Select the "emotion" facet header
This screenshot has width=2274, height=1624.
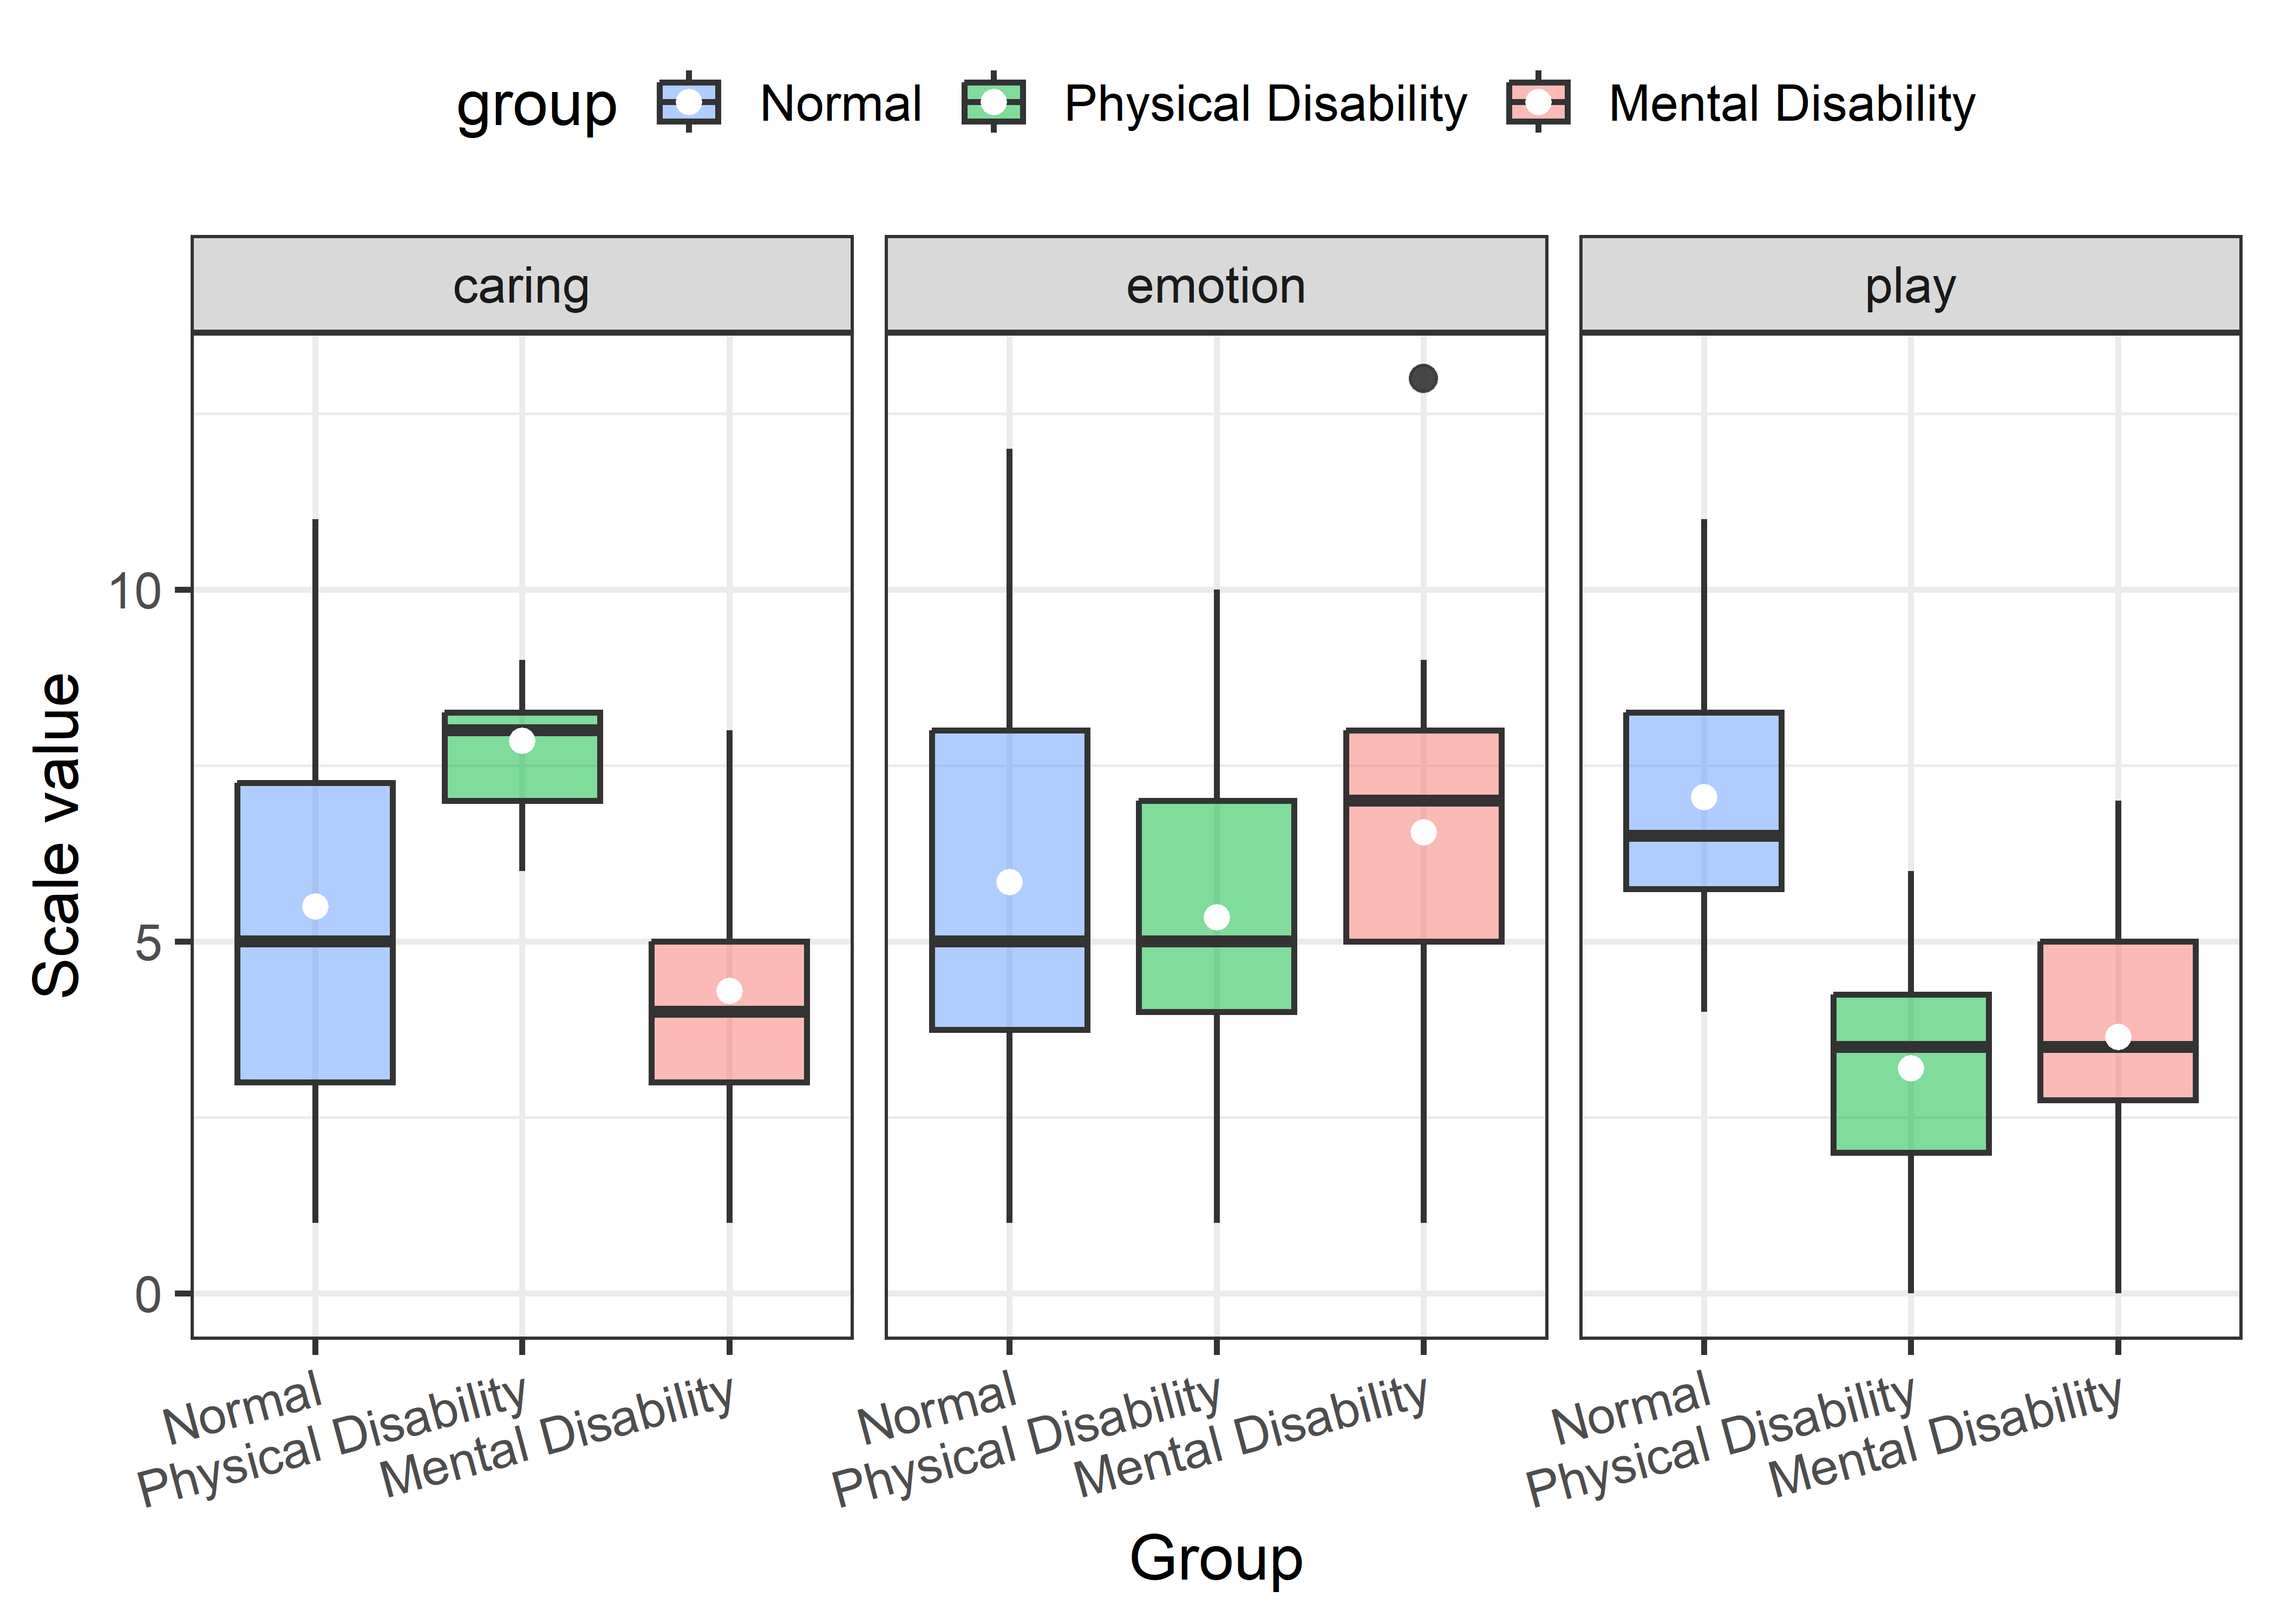(x=1216, y=286)
